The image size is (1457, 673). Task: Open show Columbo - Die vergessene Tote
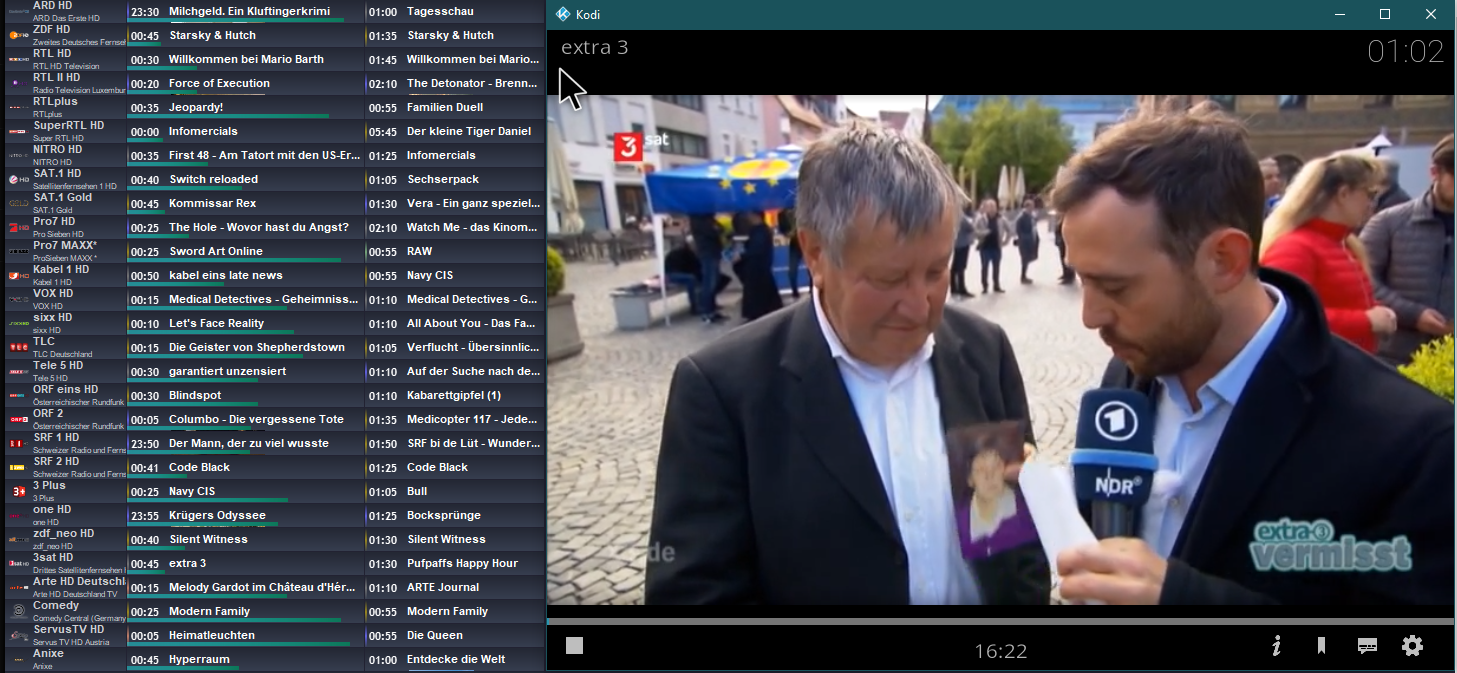[256, 419]
